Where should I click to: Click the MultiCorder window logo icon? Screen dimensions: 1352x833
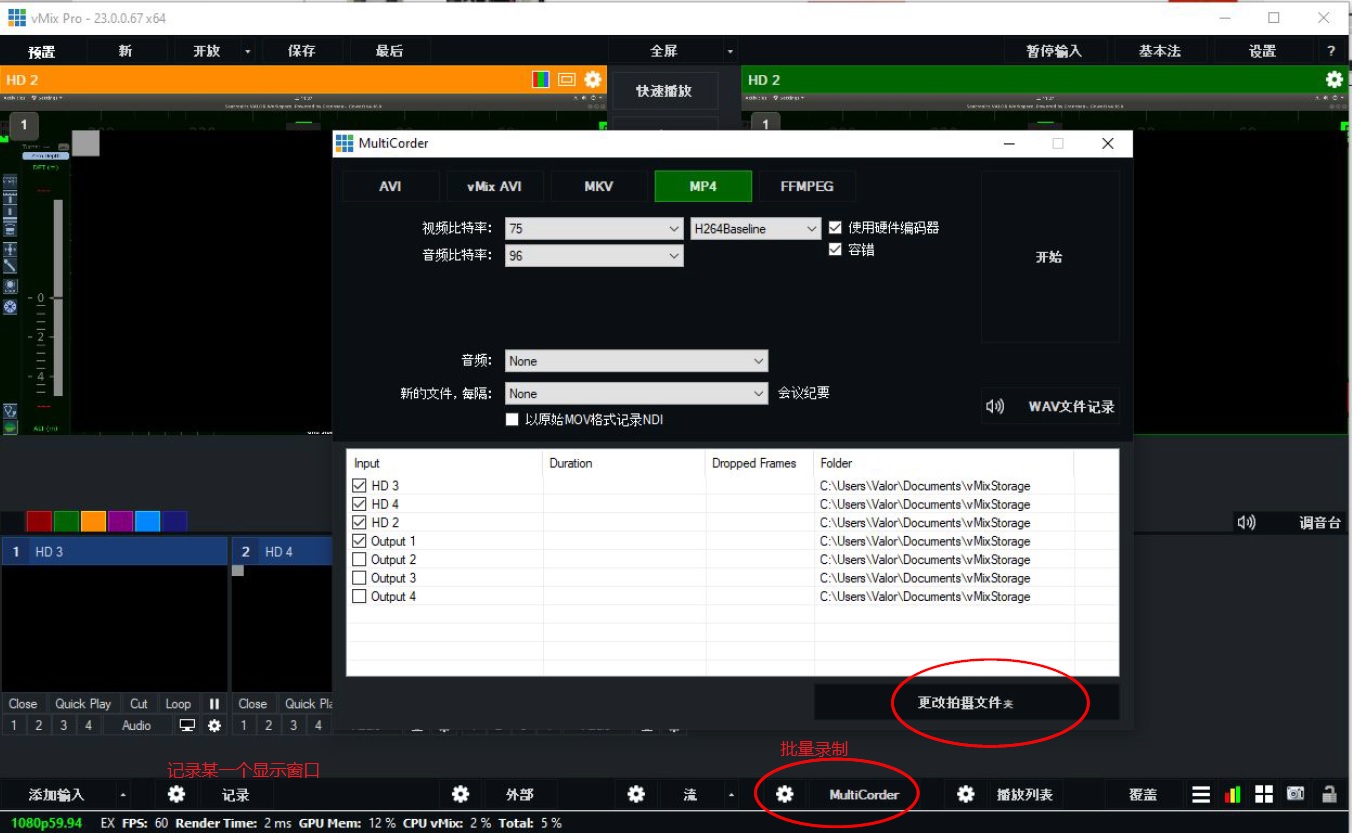coord(344,143)
